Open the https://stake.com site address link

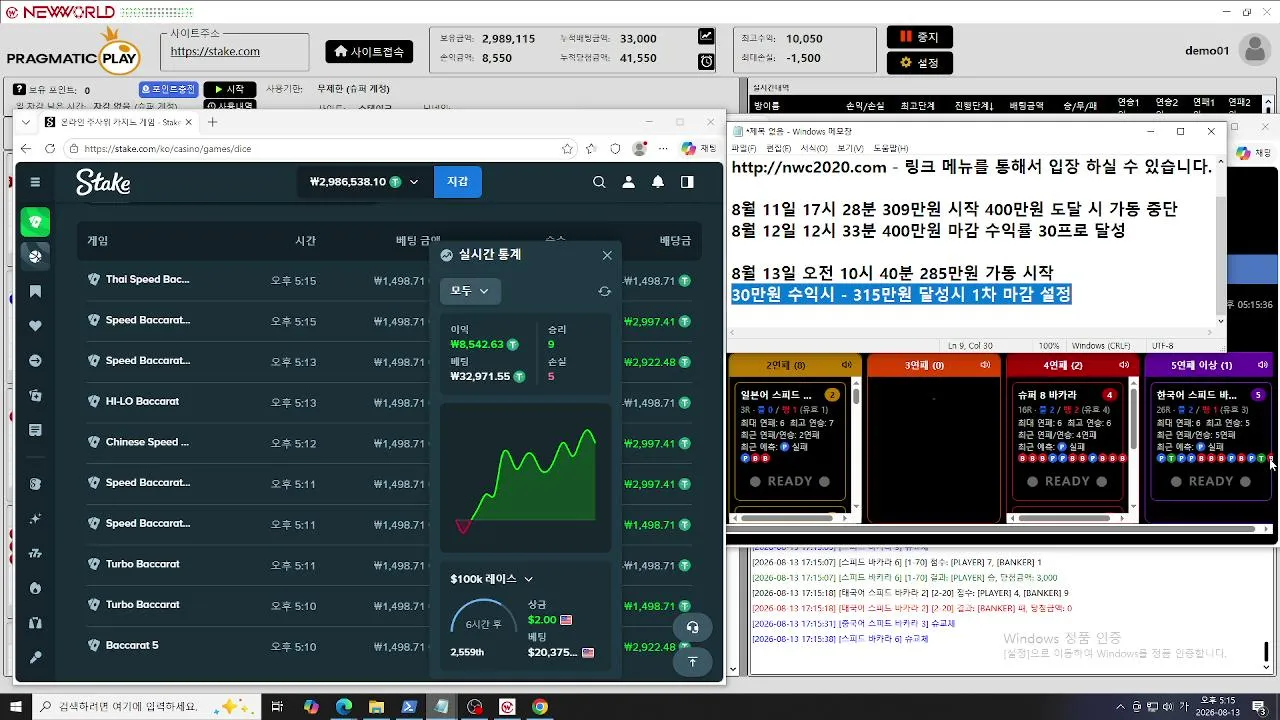coord(215,51)
